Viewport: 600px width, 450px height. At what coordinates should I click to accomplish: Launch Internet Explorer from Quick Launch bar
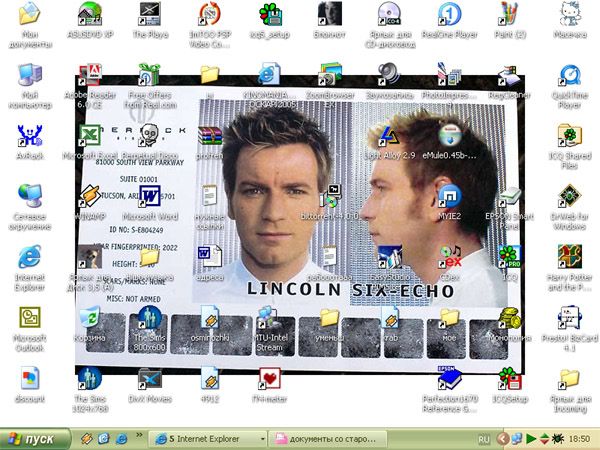pyautogui.click(x=122, y=439)
